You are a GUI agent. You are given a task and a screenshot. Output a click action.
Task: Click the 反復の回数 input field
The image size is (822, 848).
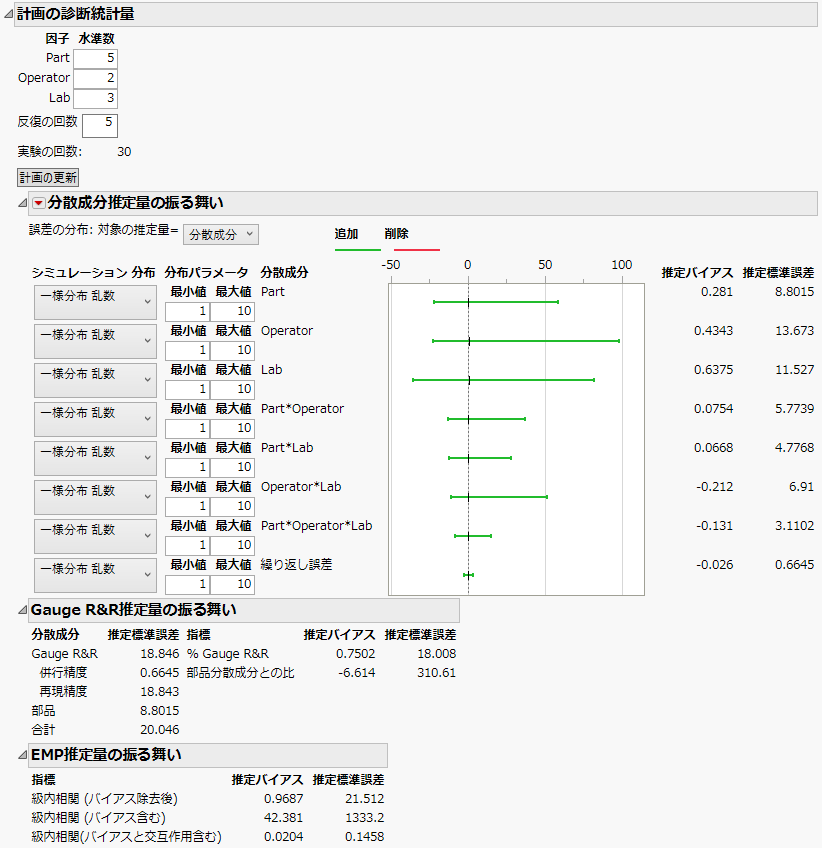101,124
